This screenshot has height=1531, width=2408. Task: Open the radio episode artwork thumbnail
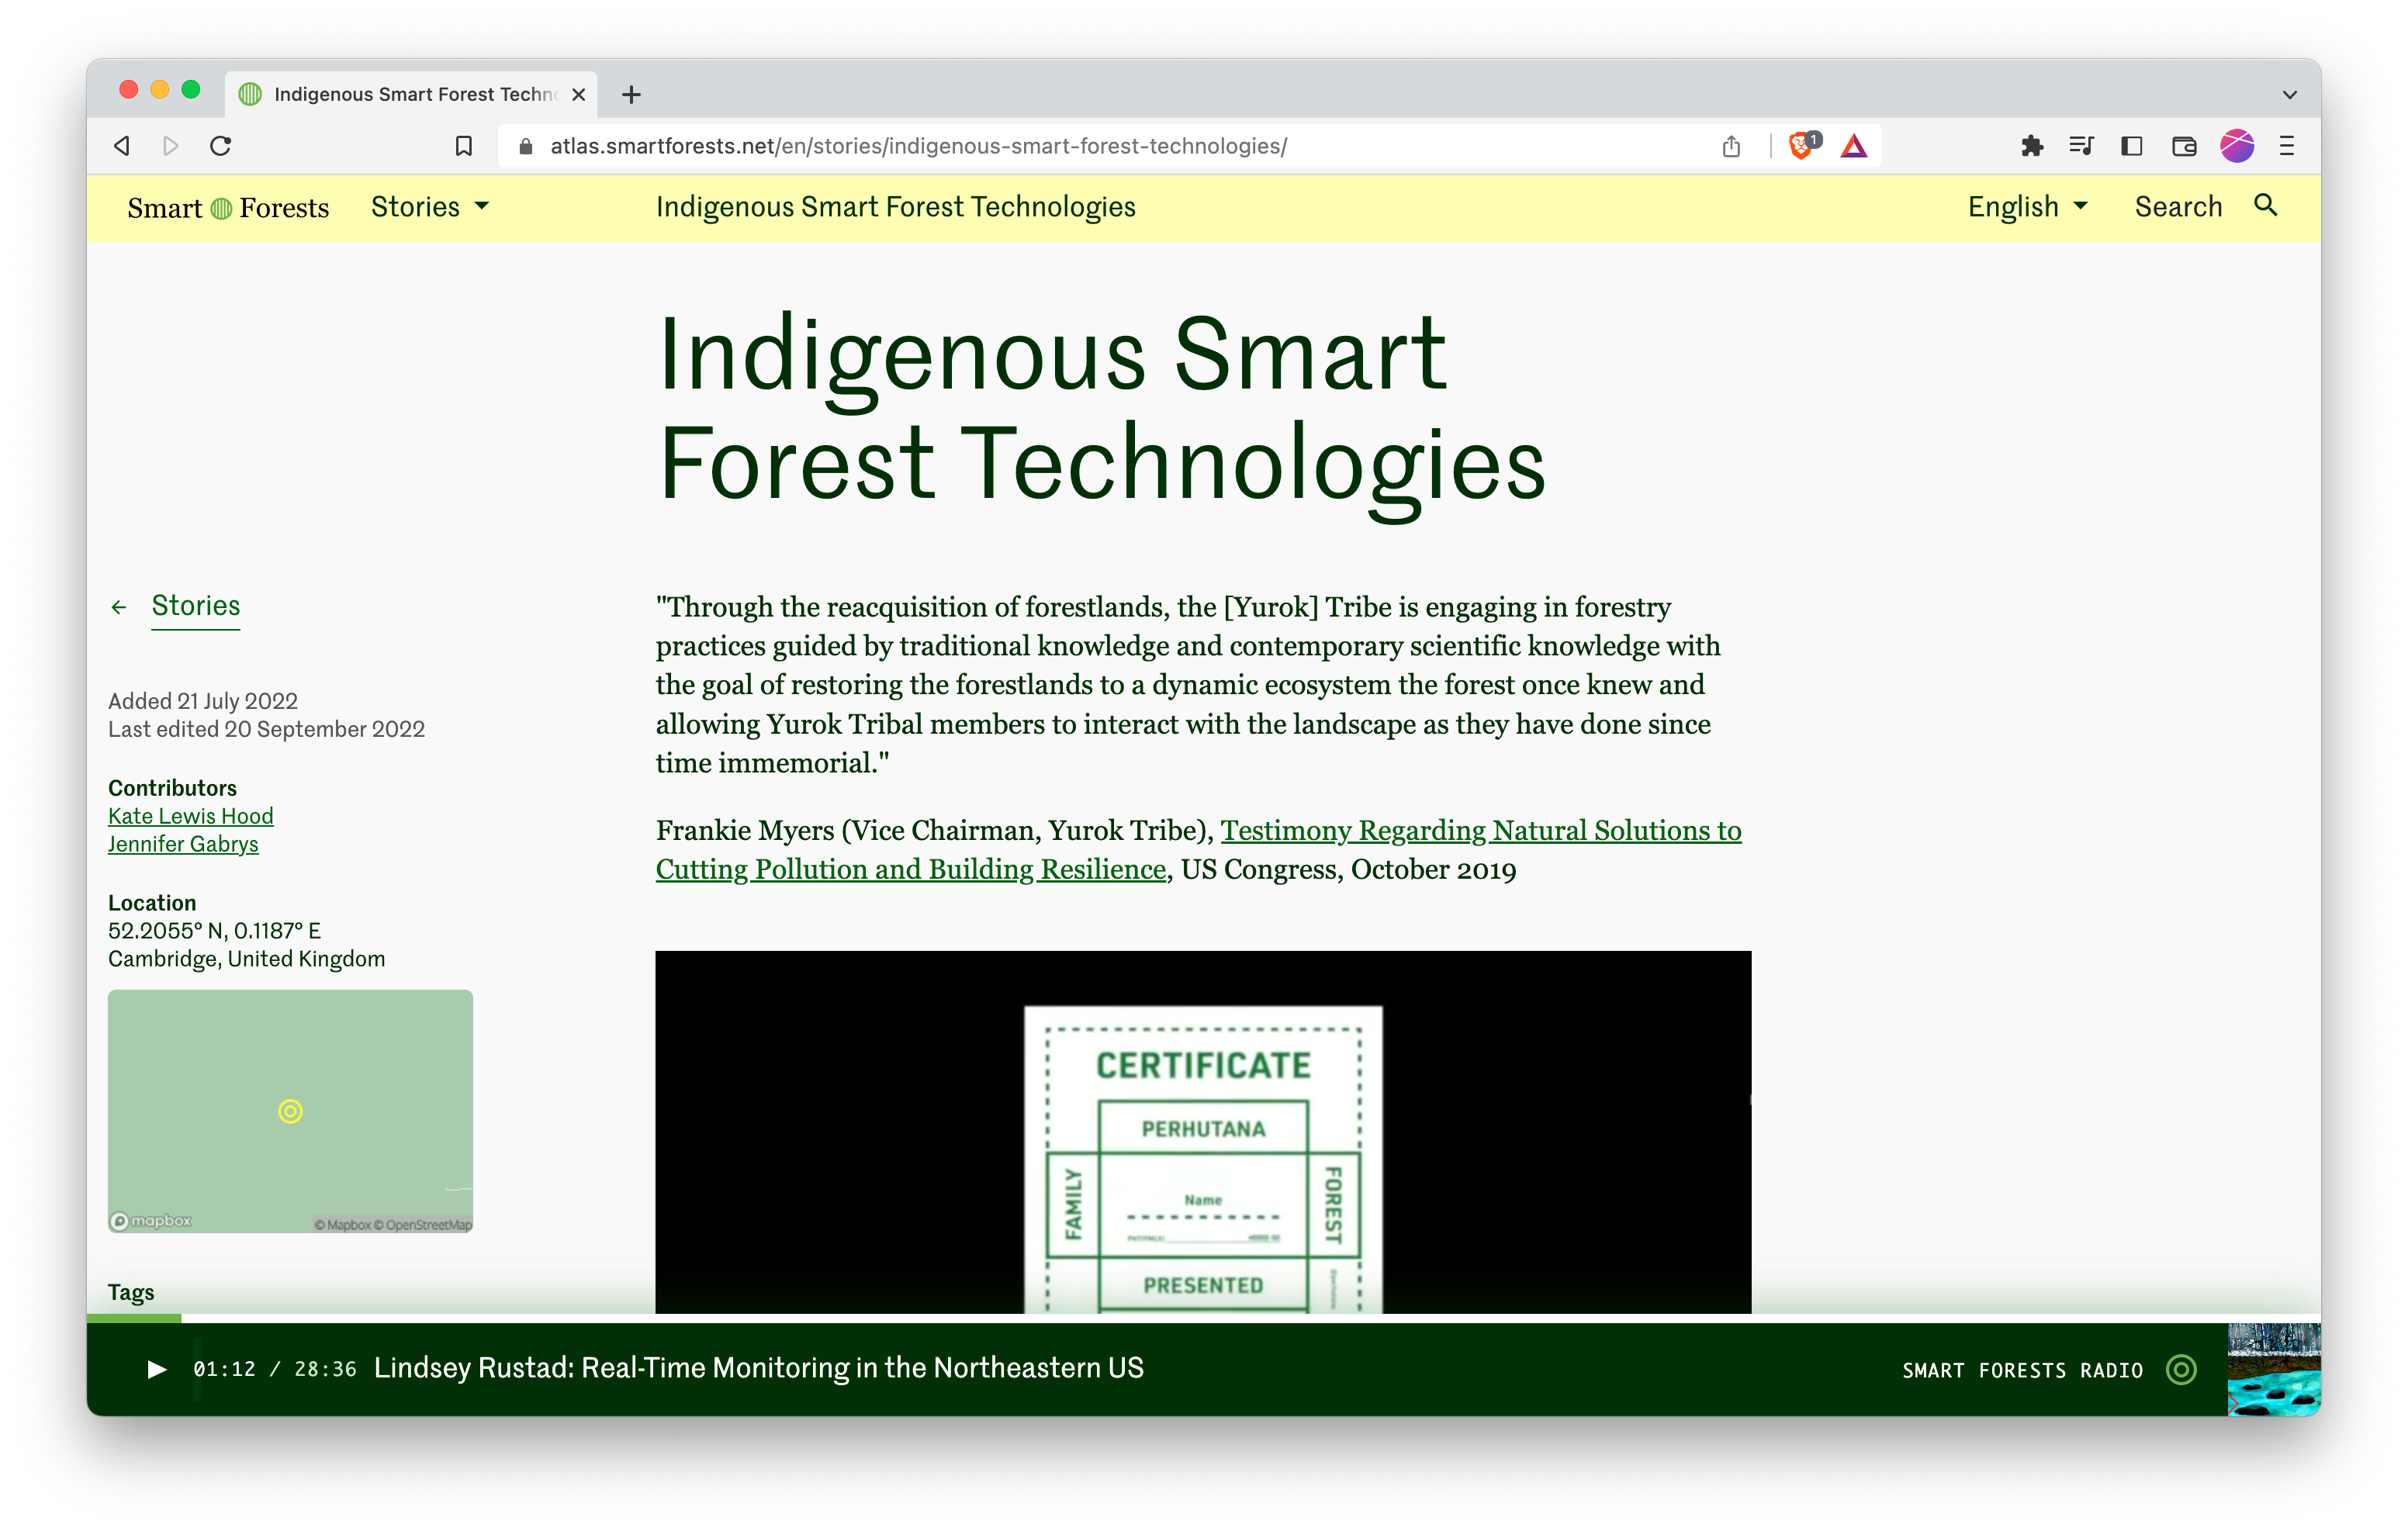(2274, 1369)
